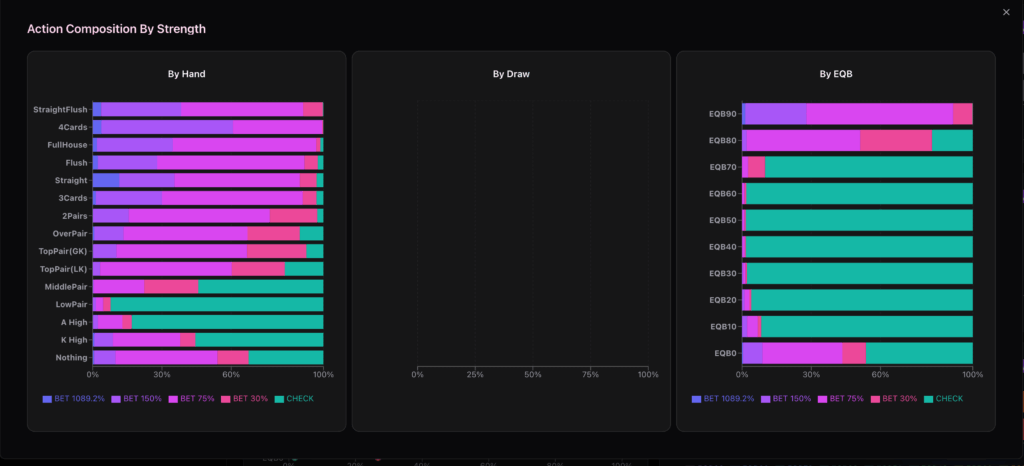Click purple BET 150% segment of 4Cards bar
The height and width of the screenshot is (466, 1024).
pyautogui.click(x=167, y=127)
